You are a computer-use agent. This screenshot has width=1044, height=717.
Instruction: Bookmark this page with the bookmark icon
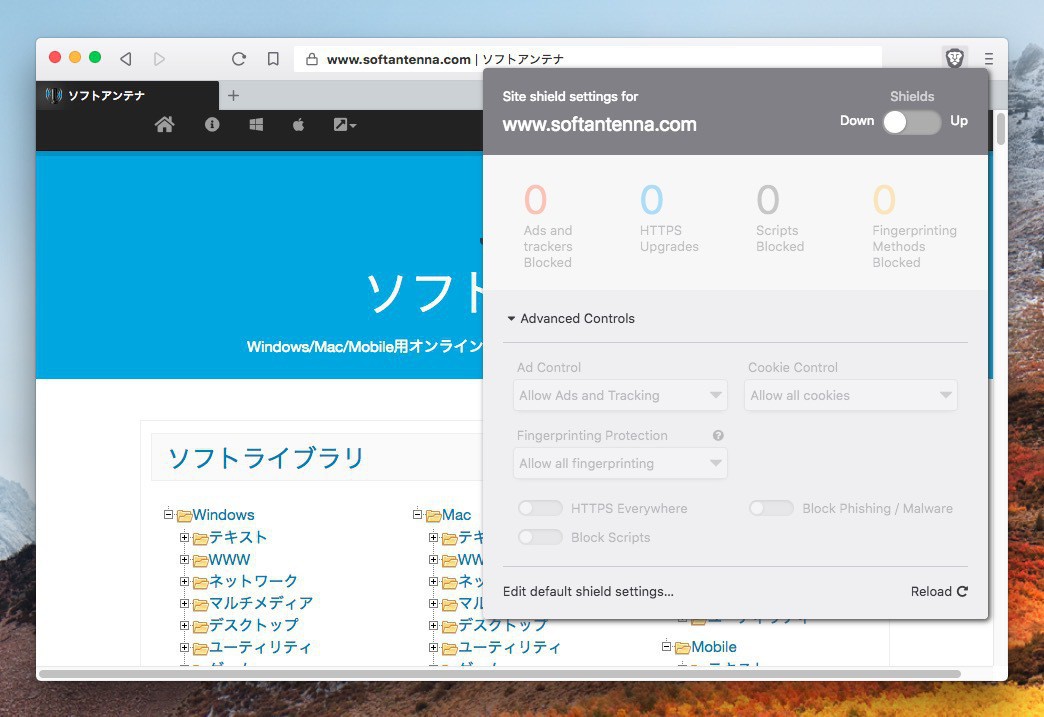(273, 59)
